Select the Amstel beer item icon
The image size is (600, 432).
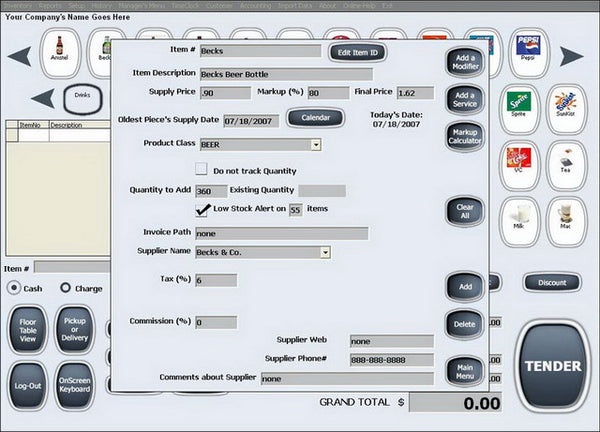60,53
